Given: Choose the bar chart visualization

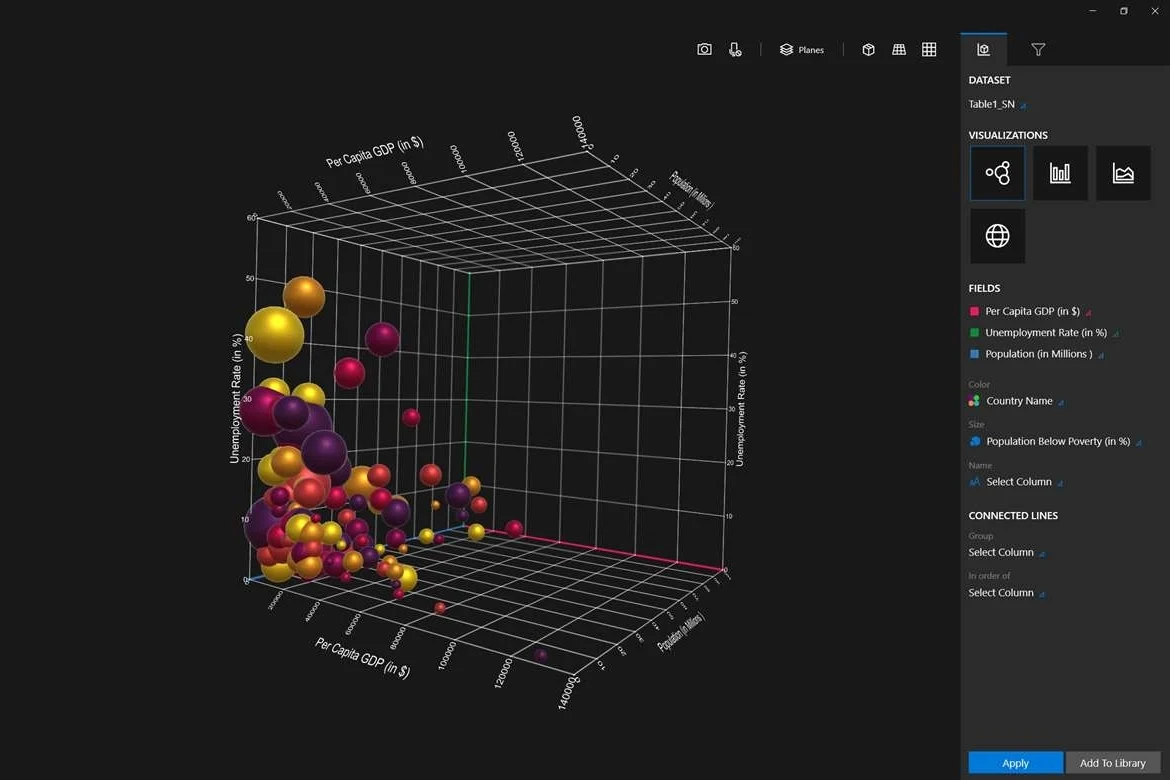Looking at the screenshot, I should click(x=1060, y=173).
